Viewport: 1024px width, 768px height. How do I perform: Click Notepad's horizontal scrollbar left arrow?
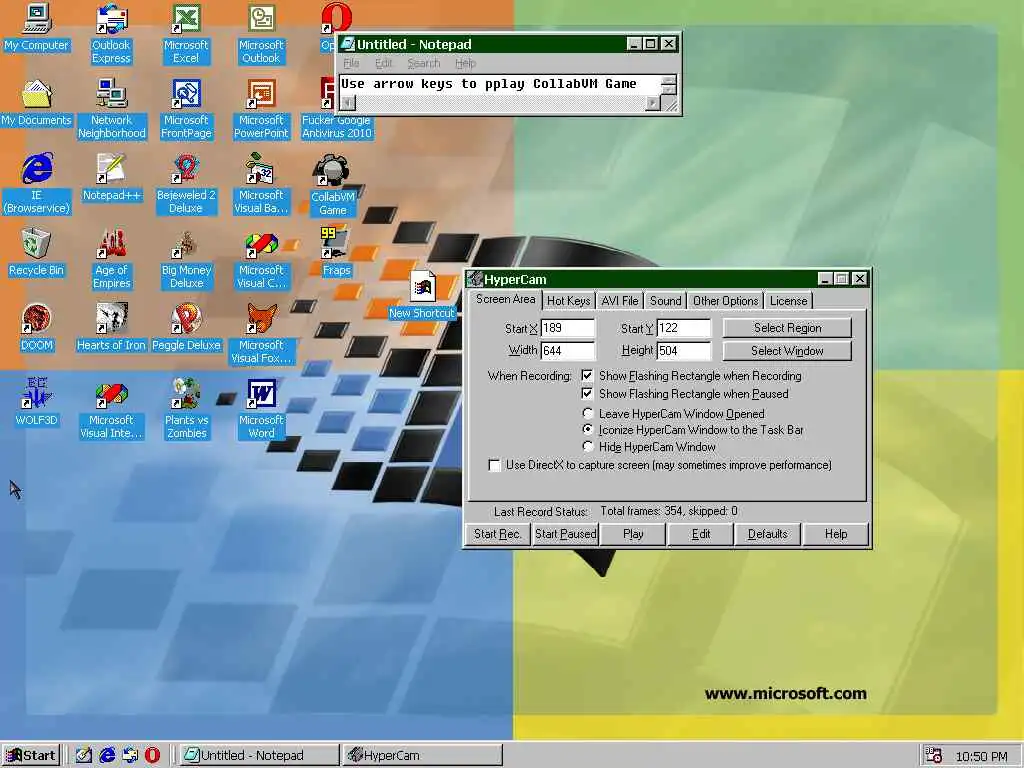(348, 103)
